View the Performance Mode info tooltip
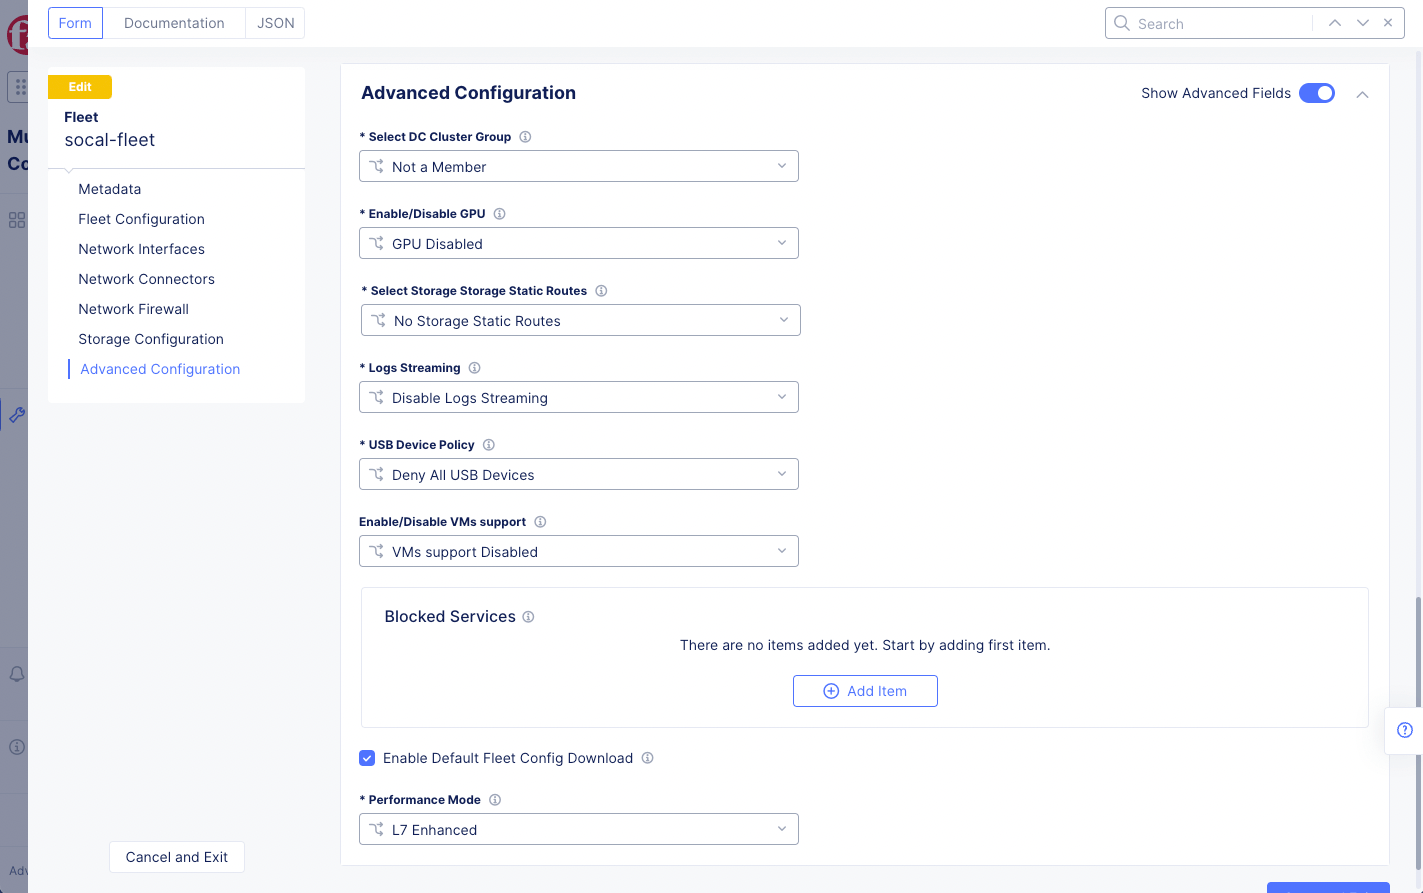The width and height of the screenshot is (1423, 893). pos(495,799)
